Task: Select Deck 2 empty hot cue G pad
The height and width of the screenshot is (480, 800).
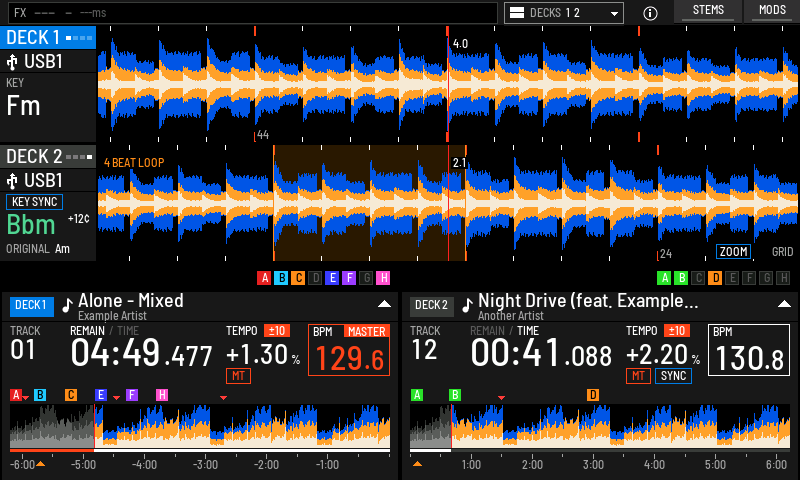Action: click(766, 278)
